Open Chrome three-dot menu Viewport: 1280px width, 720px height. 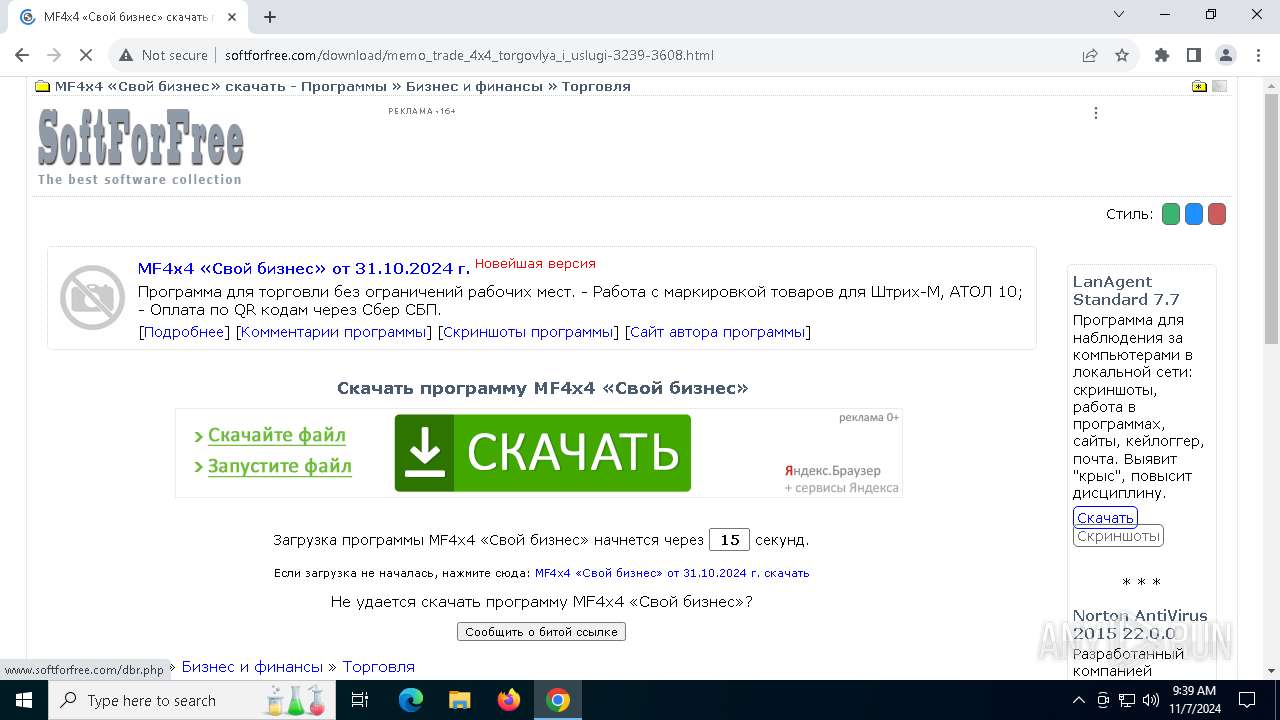1257,55
